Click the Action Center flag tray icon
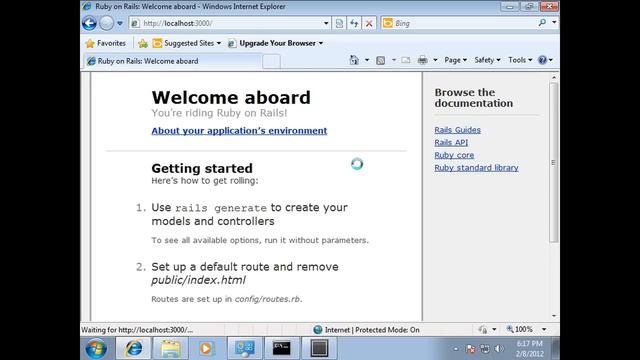The height and width of the screenshot is (360, 640). (471, 349)
